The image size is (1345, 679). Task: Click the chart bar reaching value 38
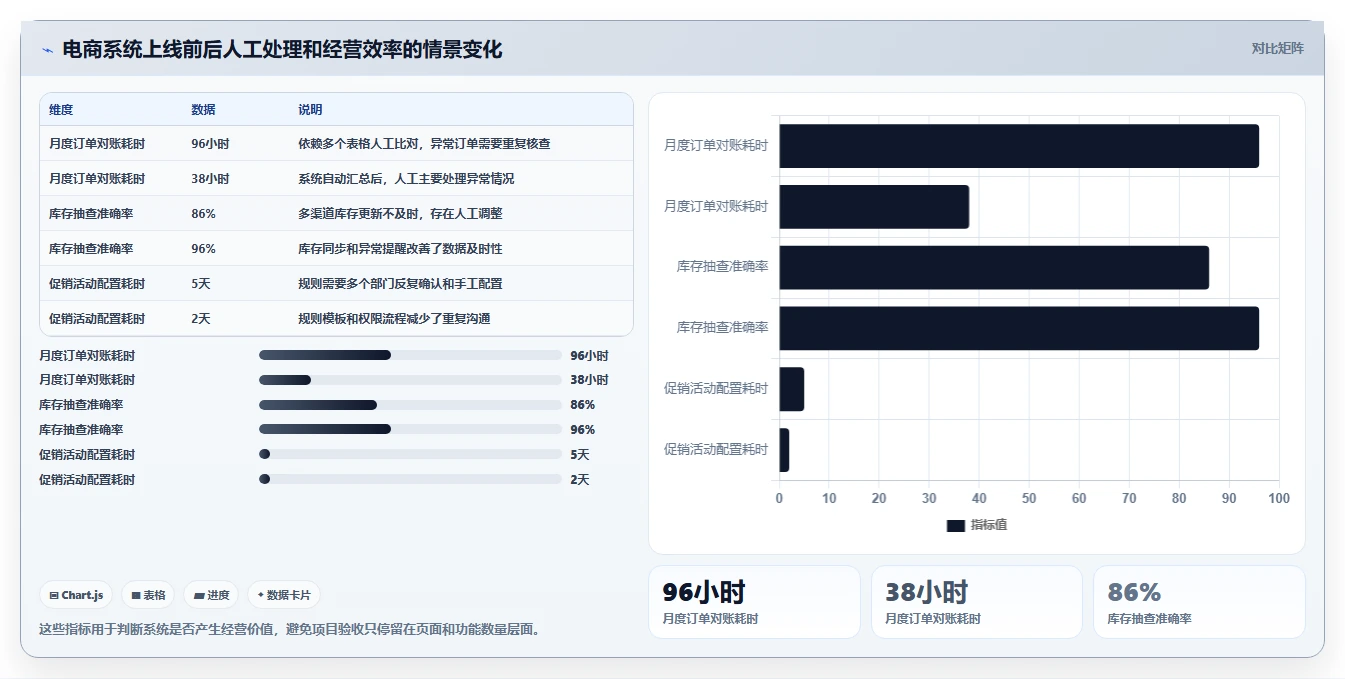pos(874,207)
